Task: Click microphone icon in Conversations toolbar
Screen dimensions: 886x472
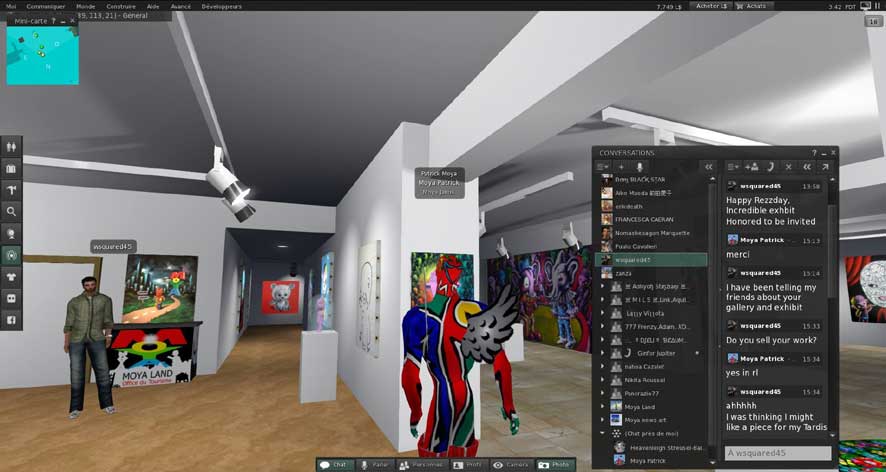Action: click(x=640, y=167)
